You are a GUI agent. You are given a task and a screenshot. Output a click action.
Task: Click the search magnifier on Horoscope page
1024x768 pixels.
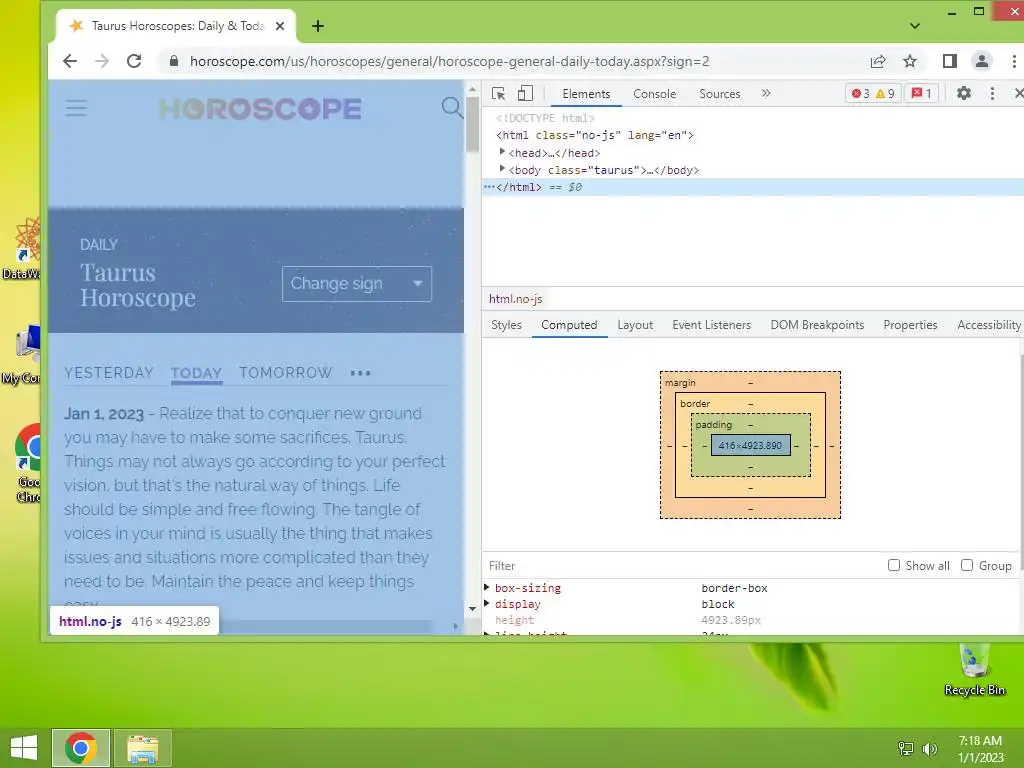tap(452, 107)
